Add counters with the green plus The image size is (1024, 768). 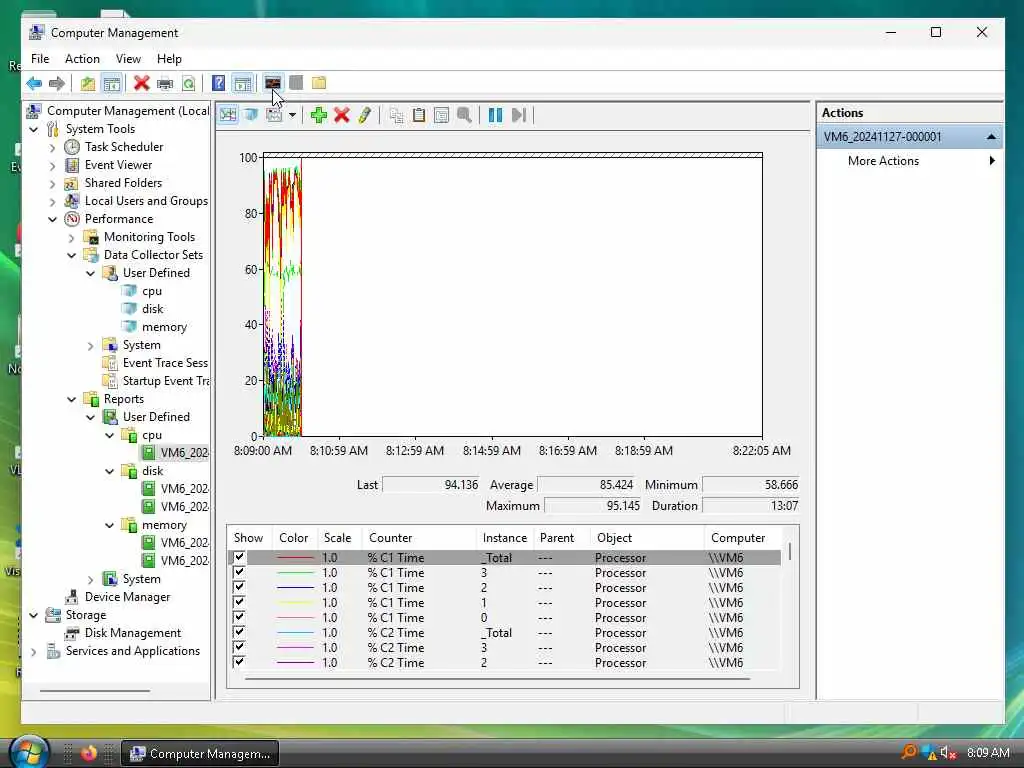coord(319,115)
